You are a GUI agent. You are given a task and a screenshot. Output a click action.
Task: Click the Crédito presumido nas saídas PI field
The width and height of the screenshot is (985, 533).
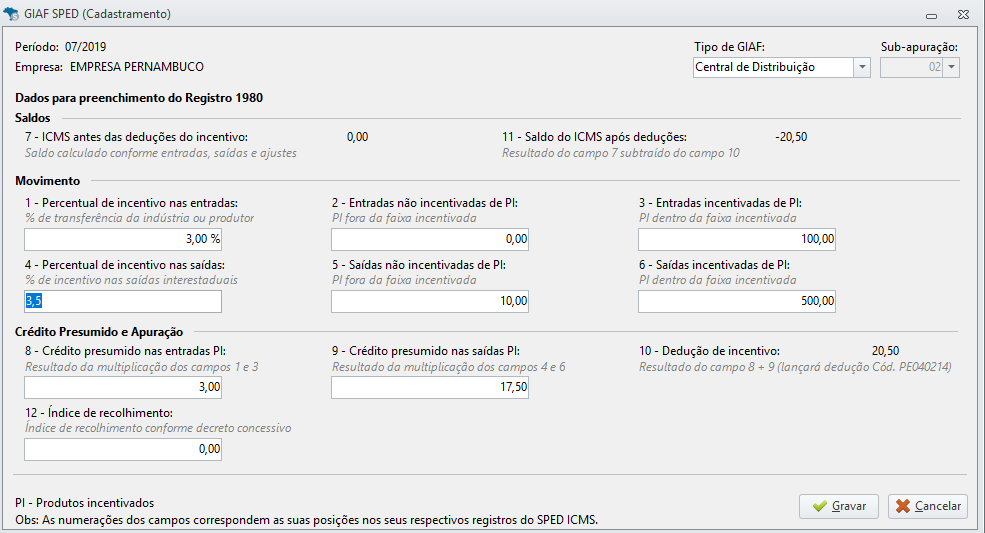coord(430,387)
